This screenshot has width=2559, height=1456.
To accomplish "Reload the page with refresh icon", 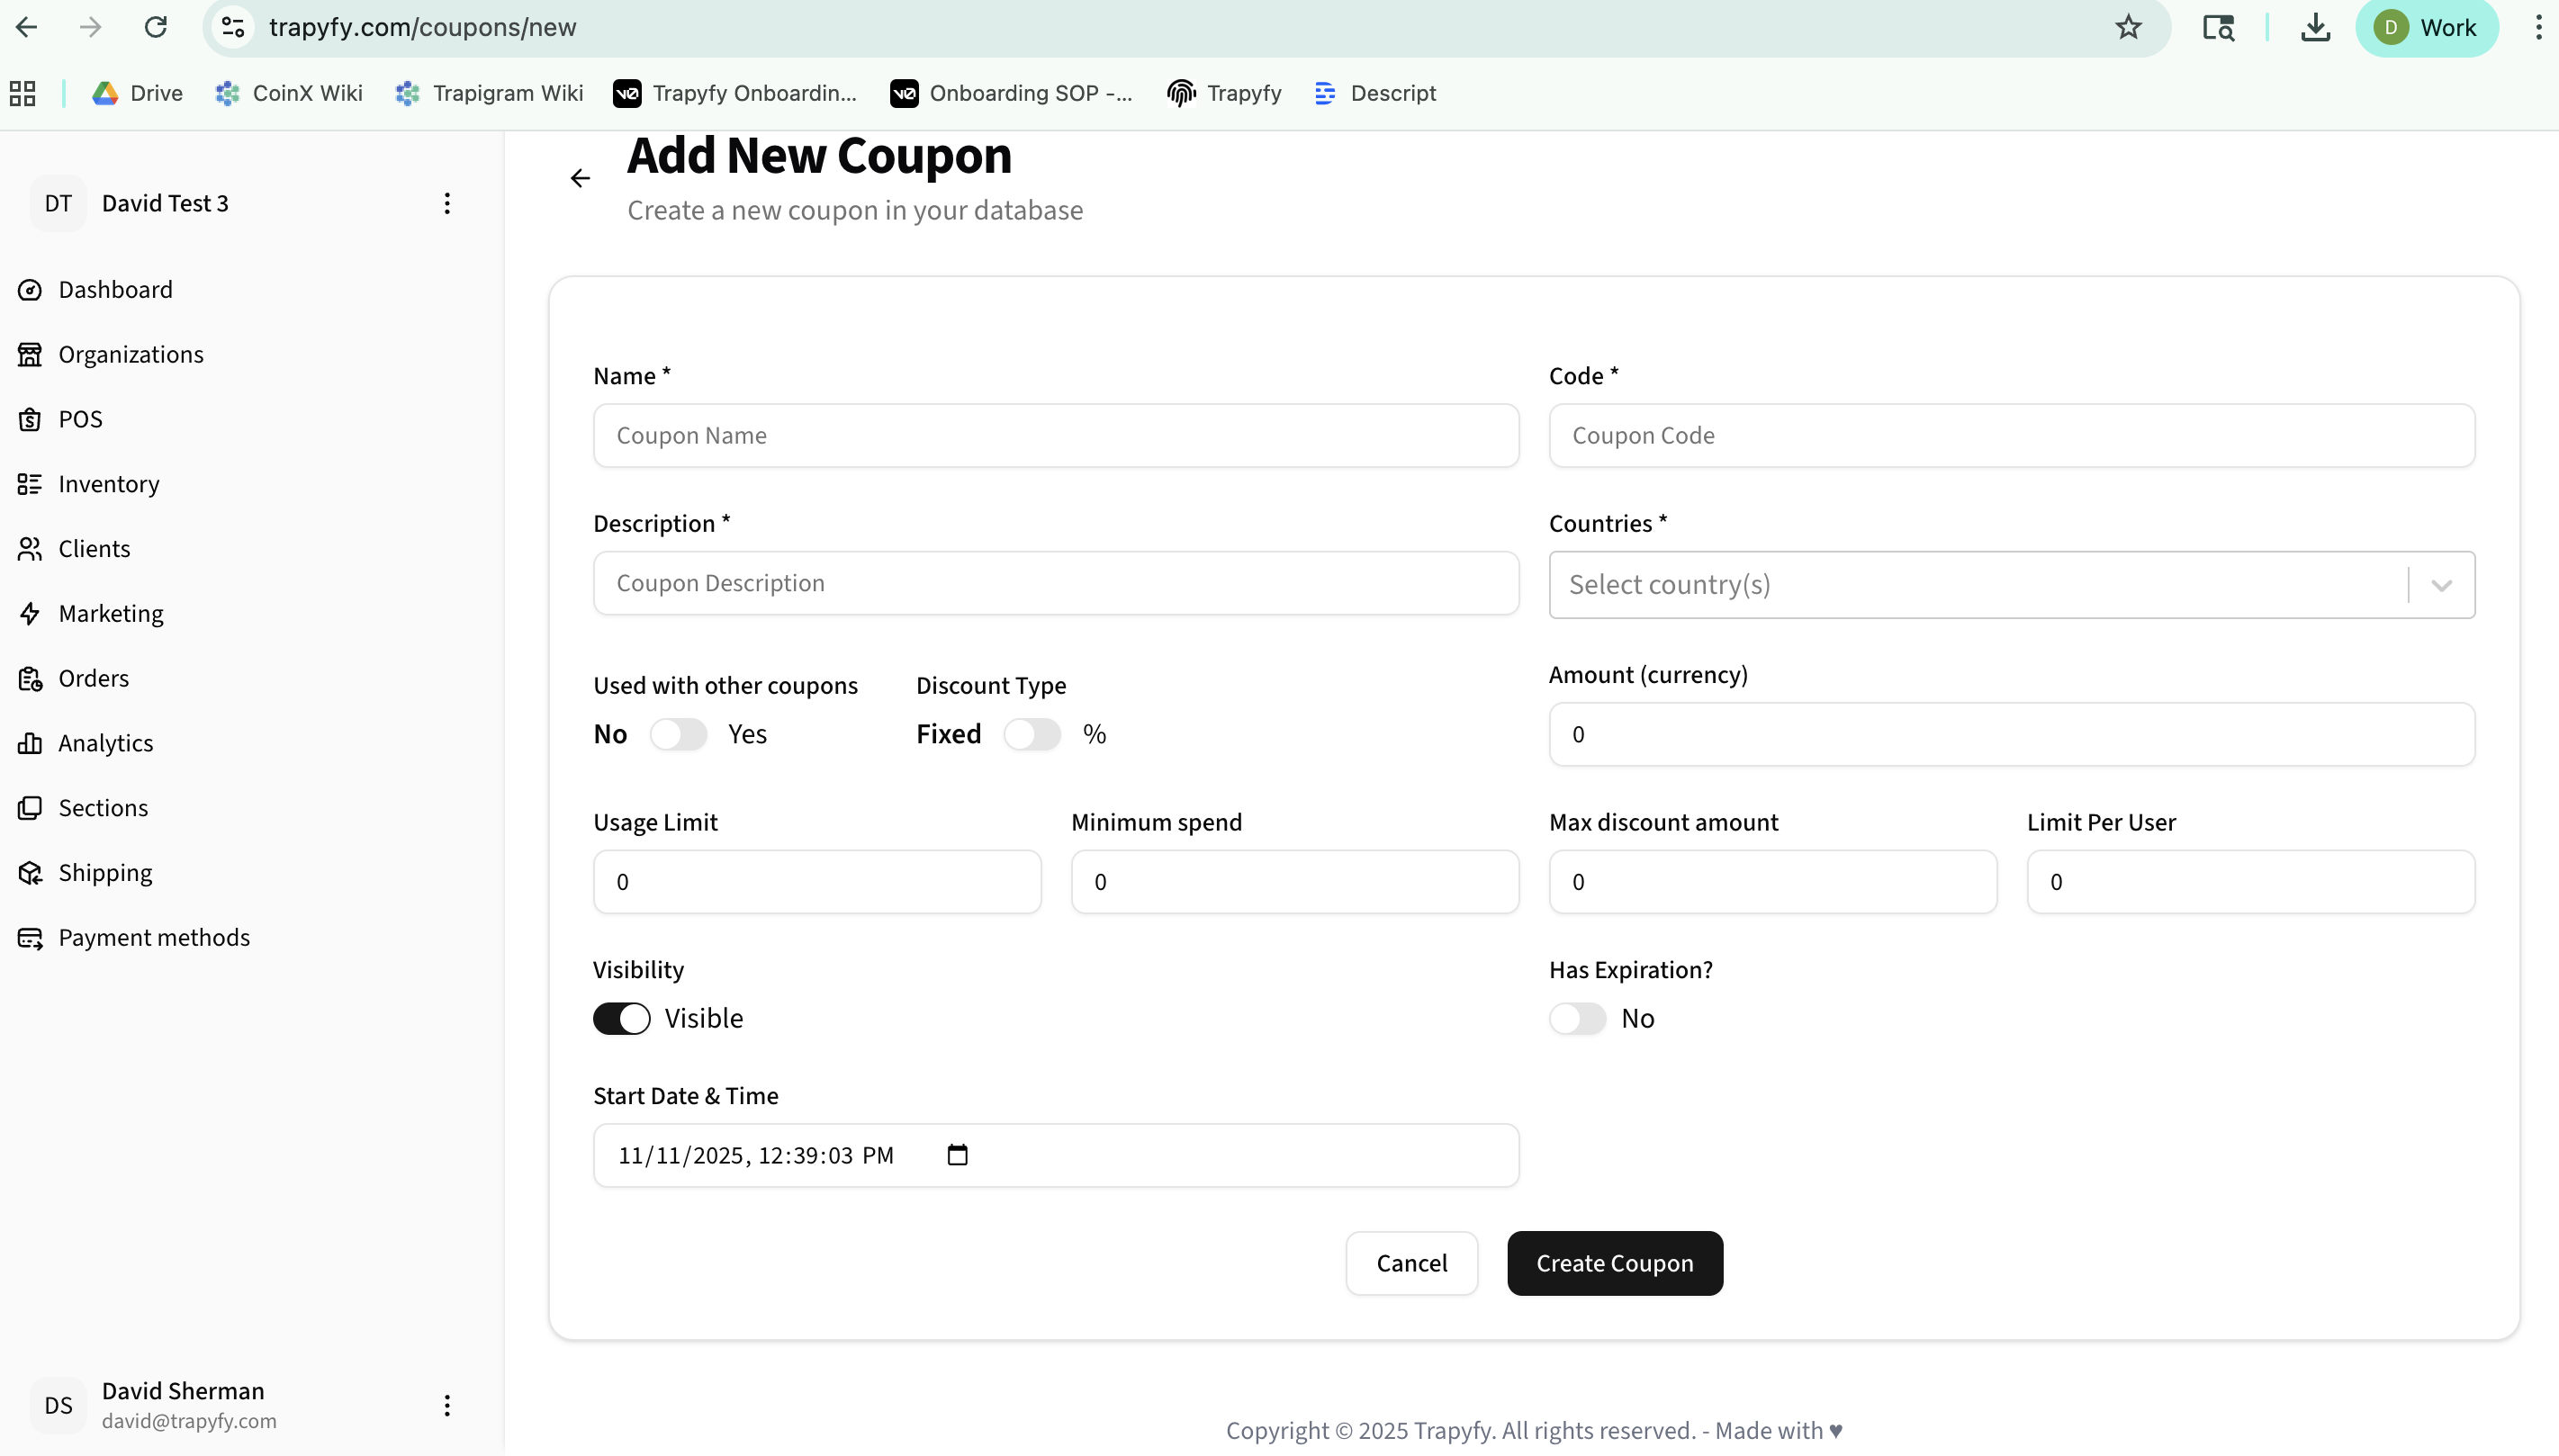I will [156, 27].
